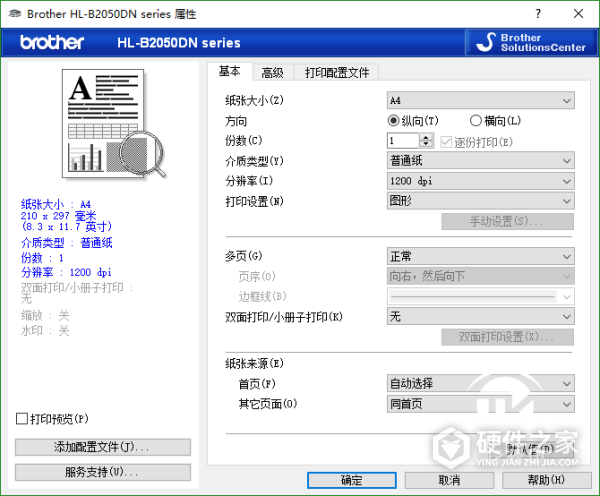Click the 手动设置 button

tap(507, 222)
